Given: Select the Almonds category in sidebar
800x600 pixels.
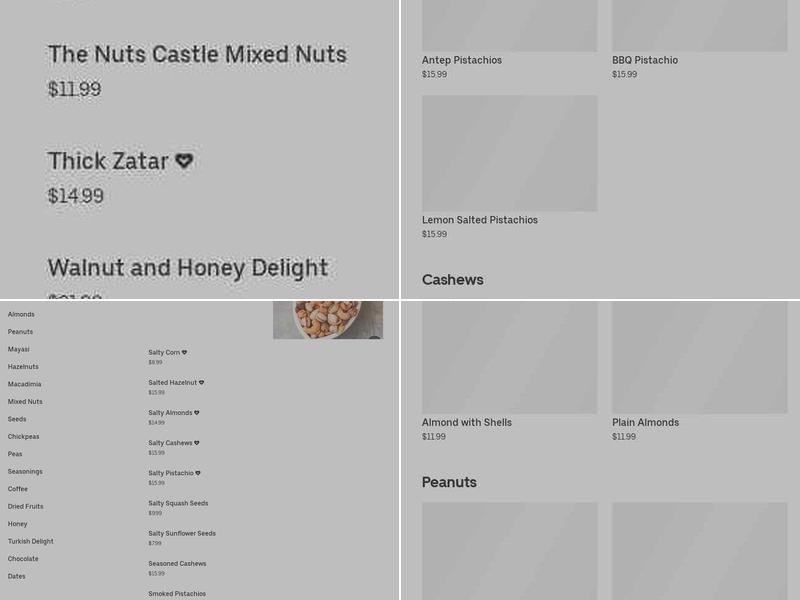Looking at the screenshot, I should [21, 314].
